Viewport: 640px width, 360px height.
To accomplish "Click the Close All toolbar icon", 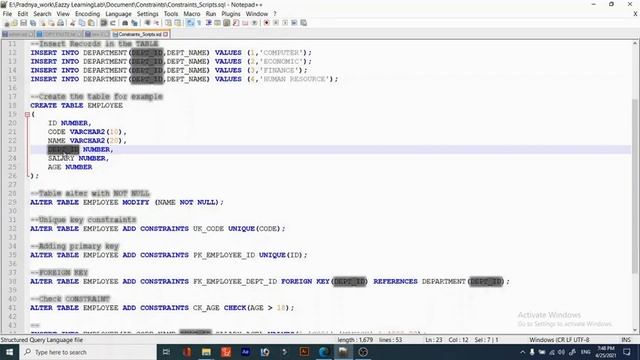I will (x=51, y=23).
